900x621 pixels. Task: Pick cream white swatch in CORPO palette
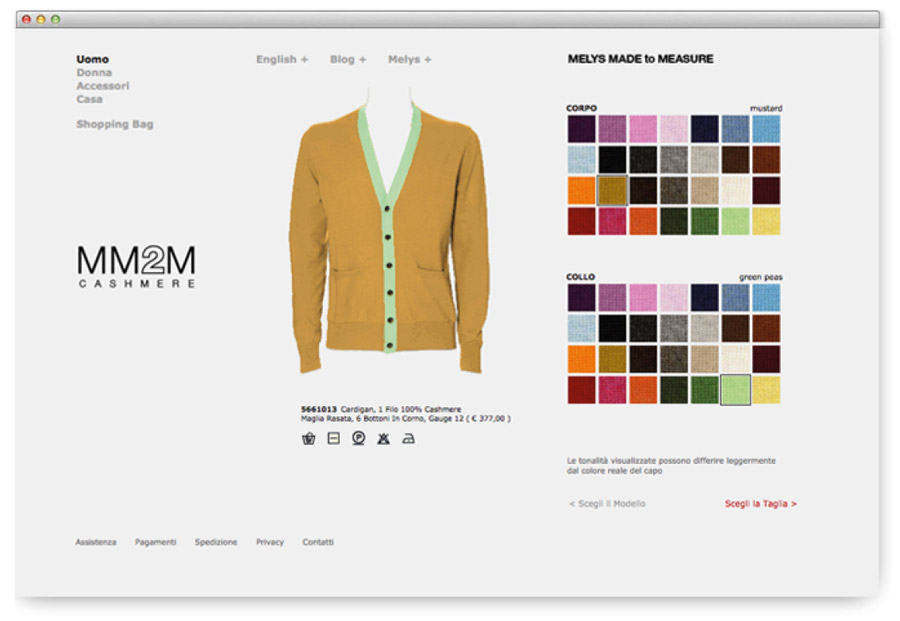click(x=735, y=191)
